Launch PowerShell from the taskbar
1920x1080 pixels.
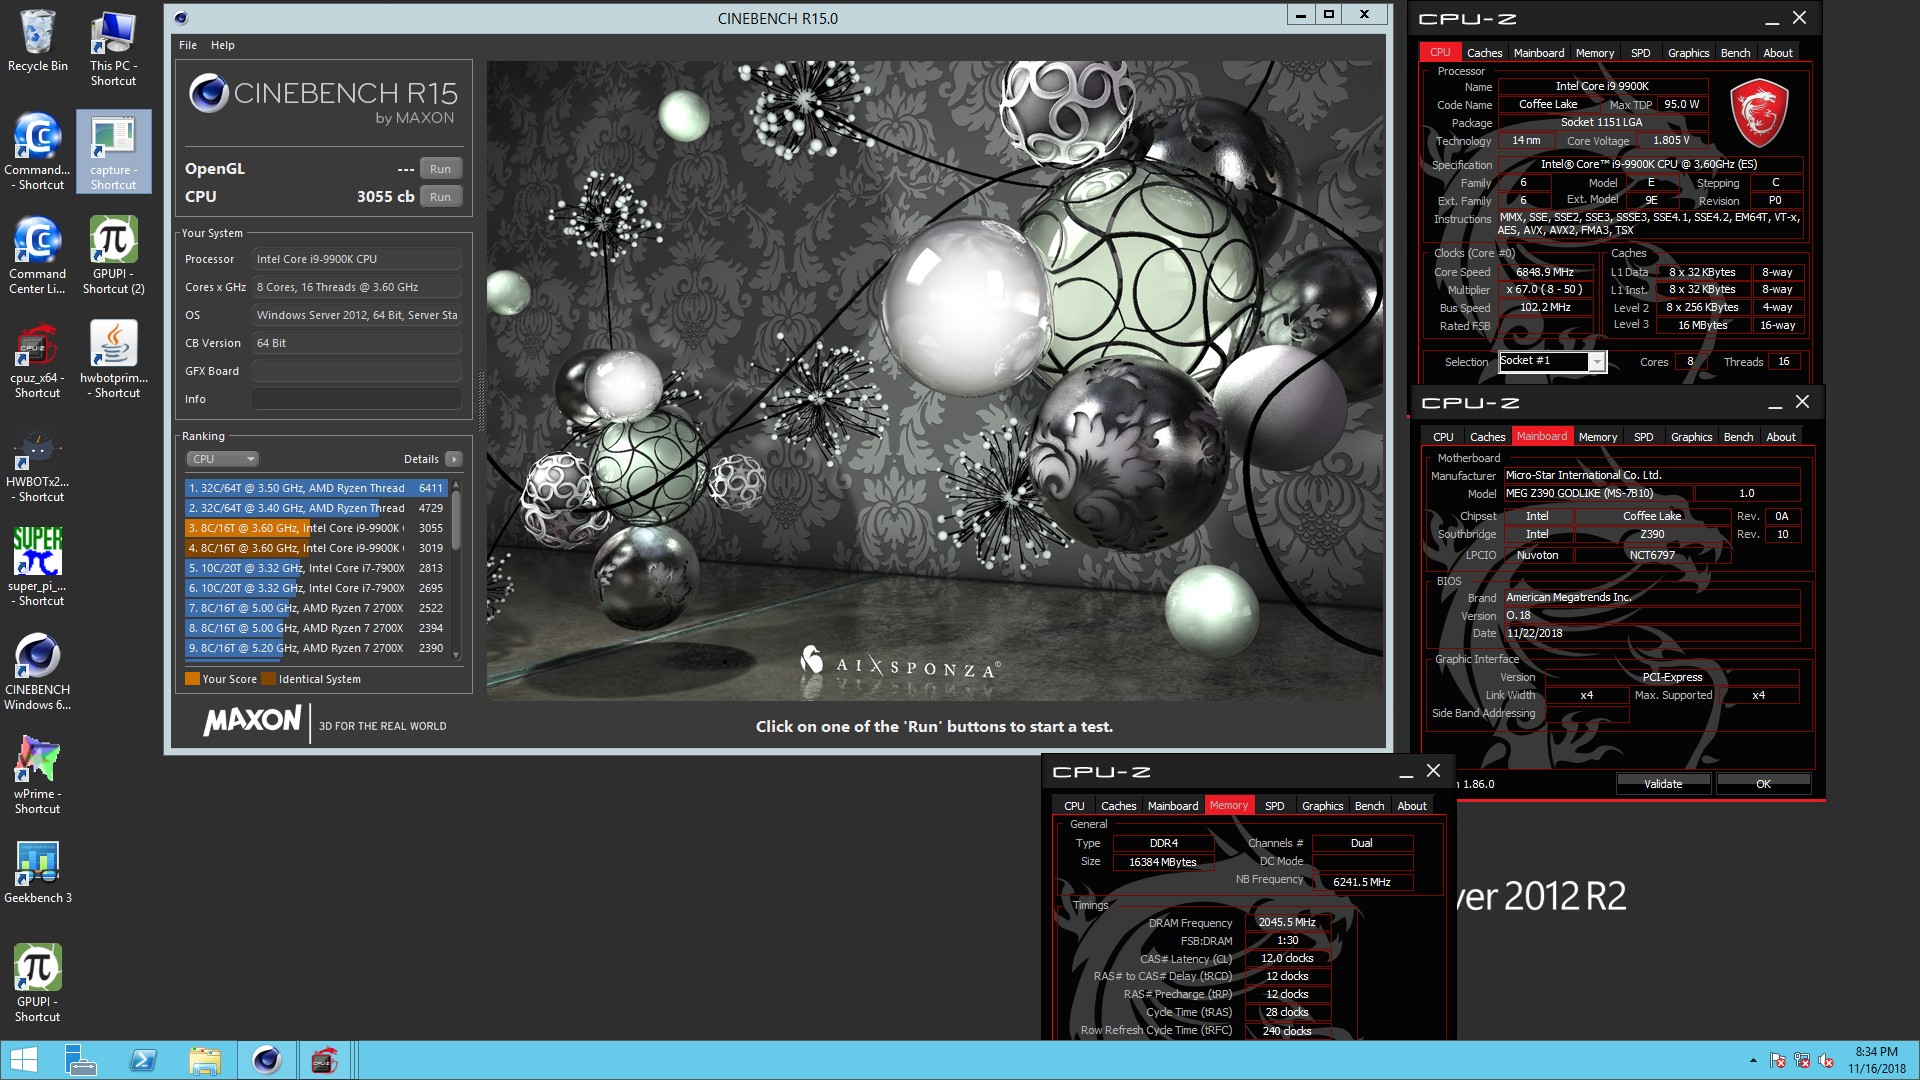tap(143, 1060)
